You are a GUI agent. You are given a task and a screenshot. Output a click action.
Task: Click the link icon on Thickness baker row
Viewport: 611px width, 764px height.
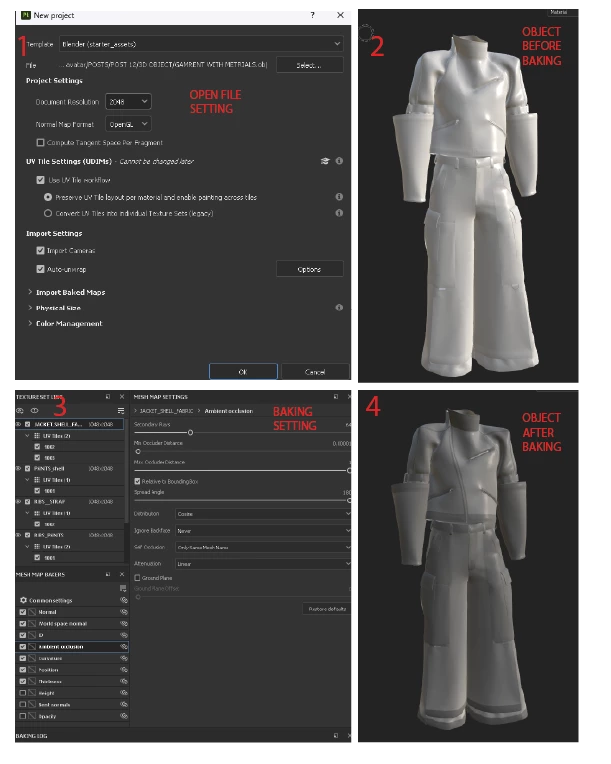[x=124, y=682]
